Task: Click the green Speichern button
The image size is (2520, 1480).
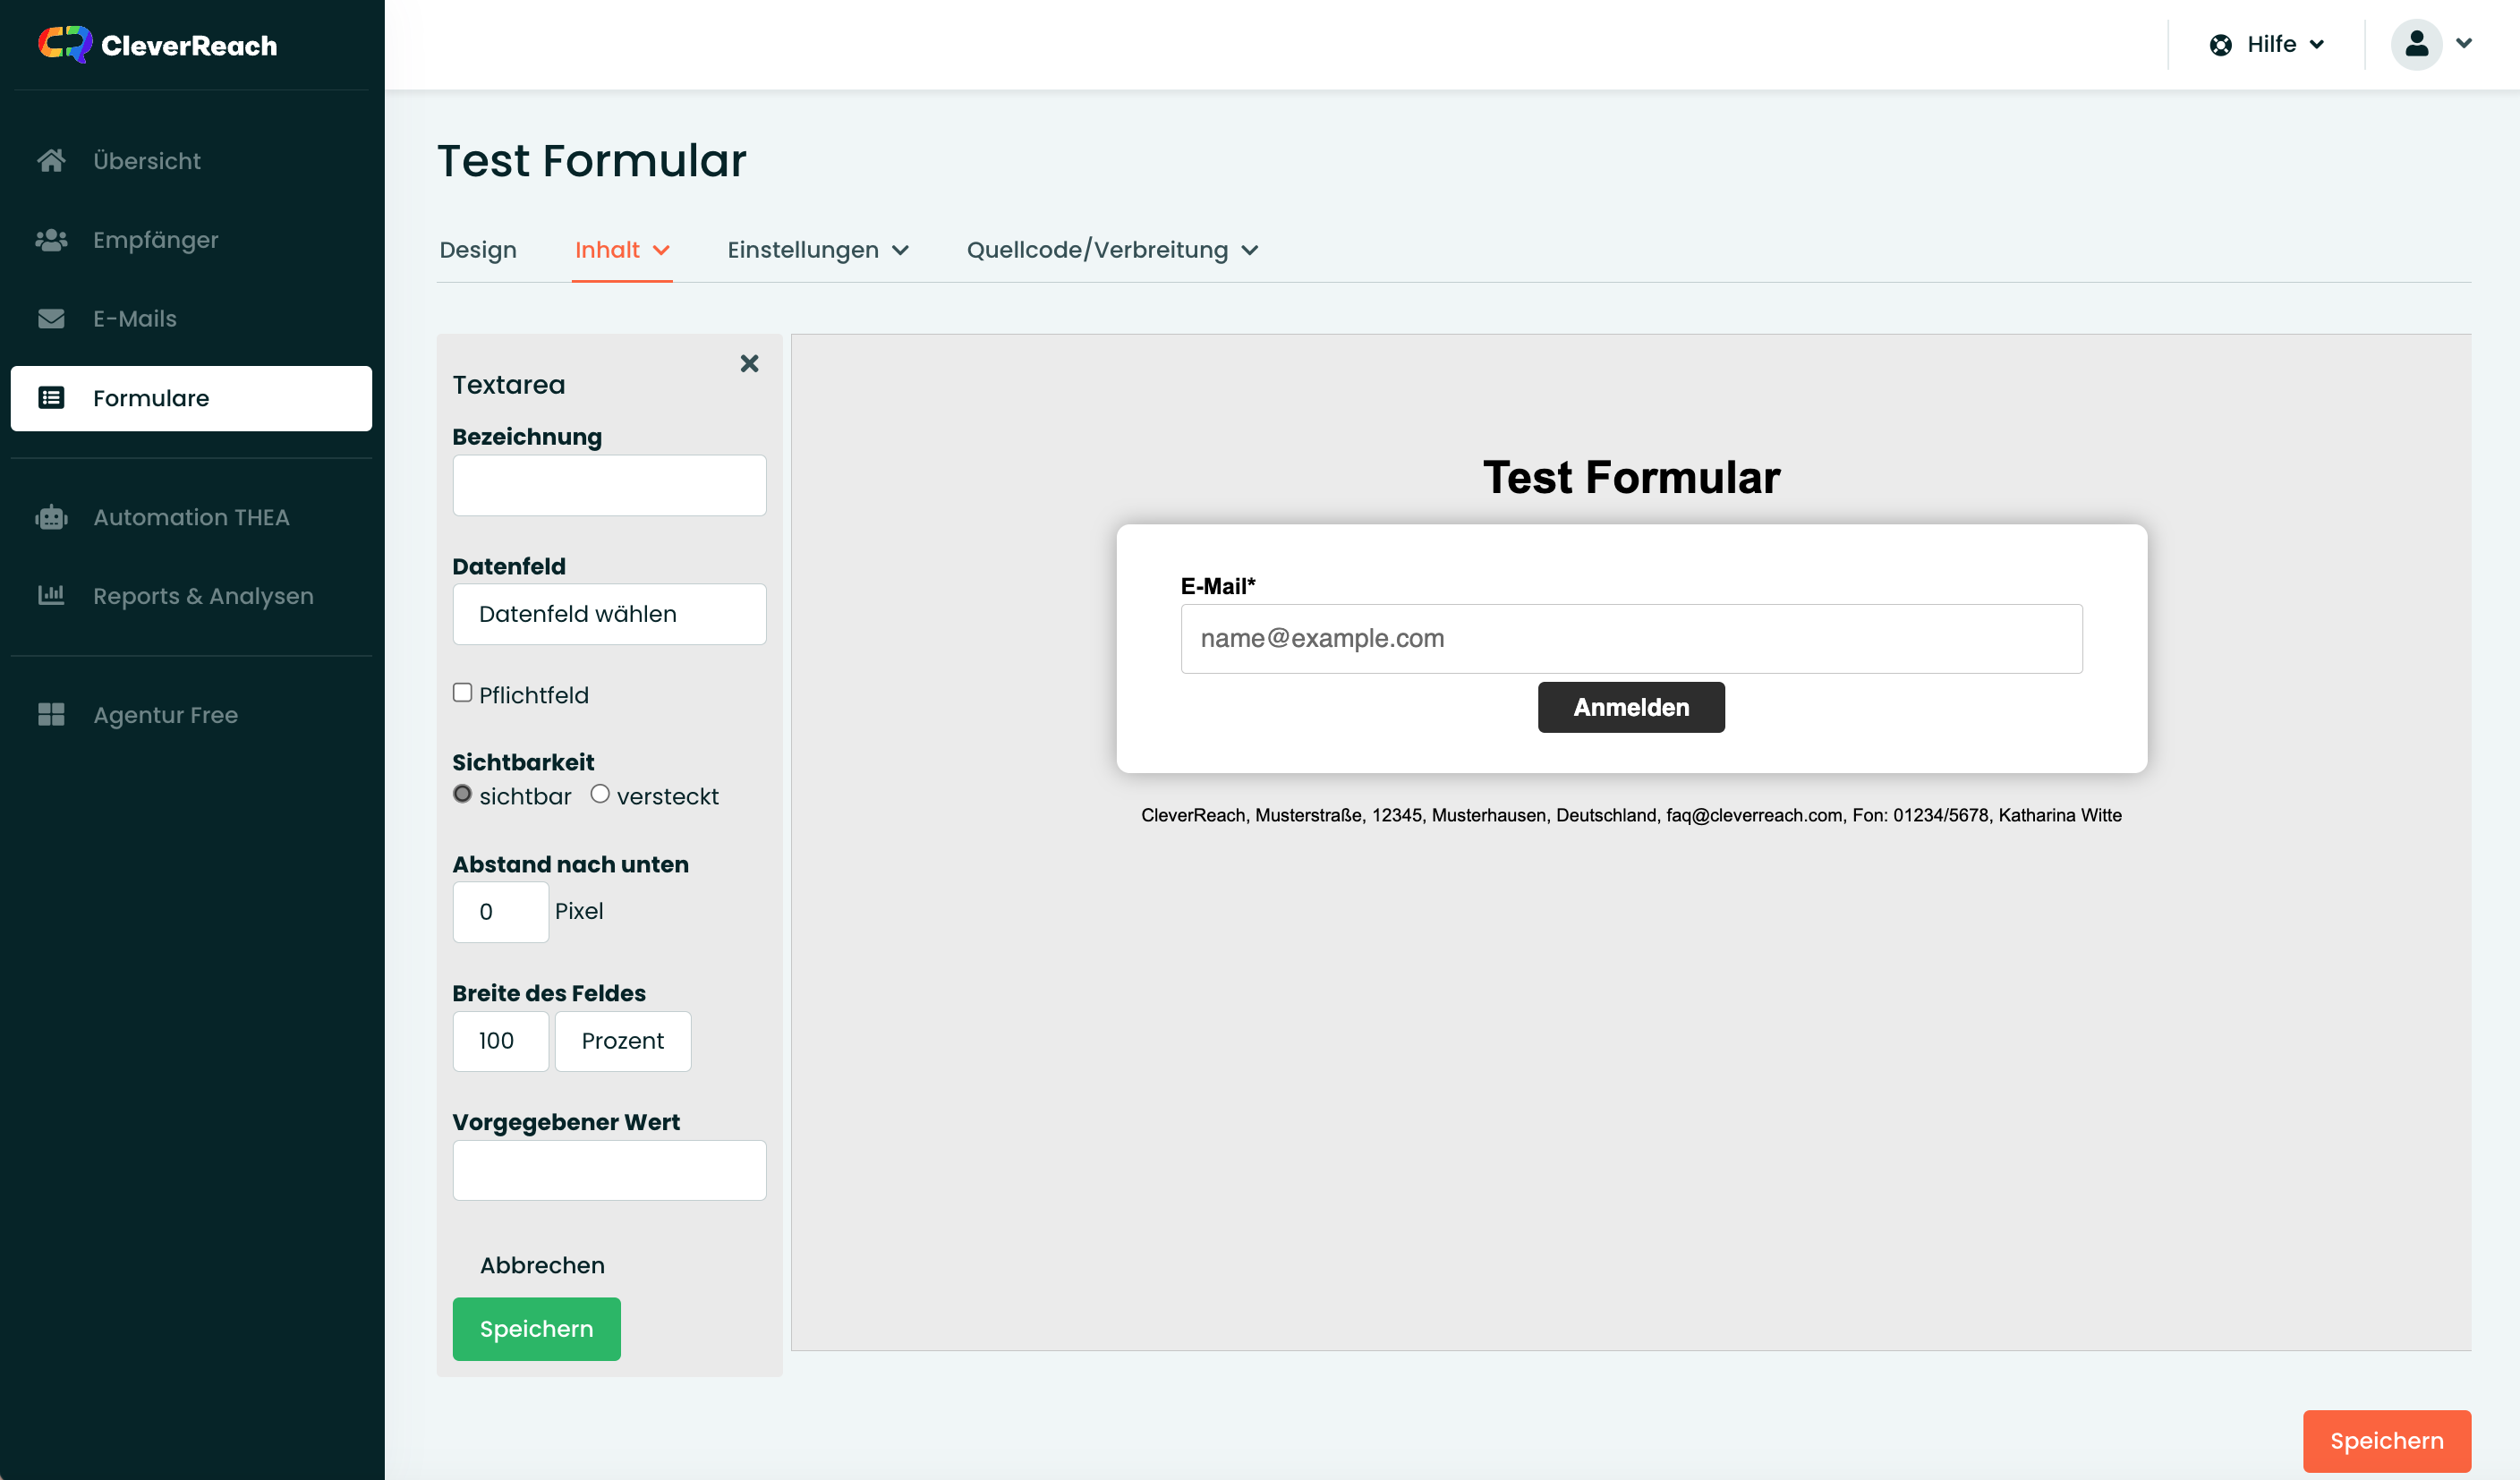Action: 536,1329
